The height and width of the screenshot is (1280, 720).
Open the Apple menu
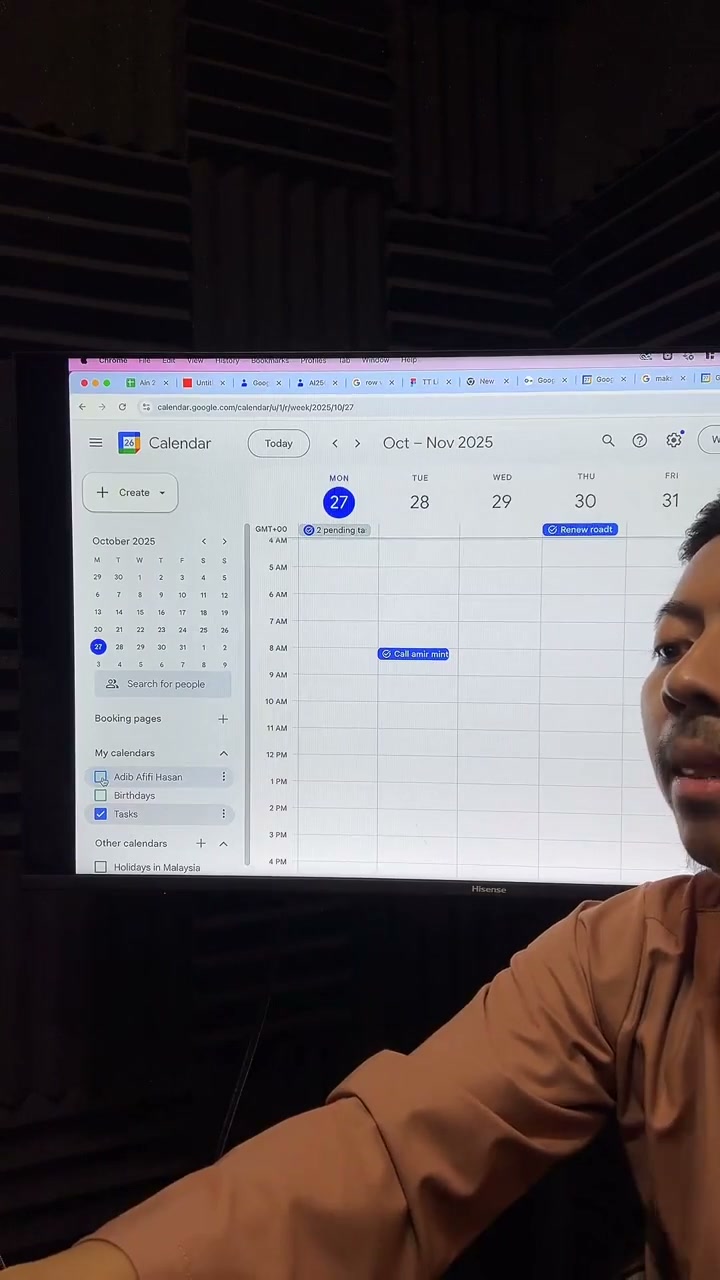click(x=83, y=361)
